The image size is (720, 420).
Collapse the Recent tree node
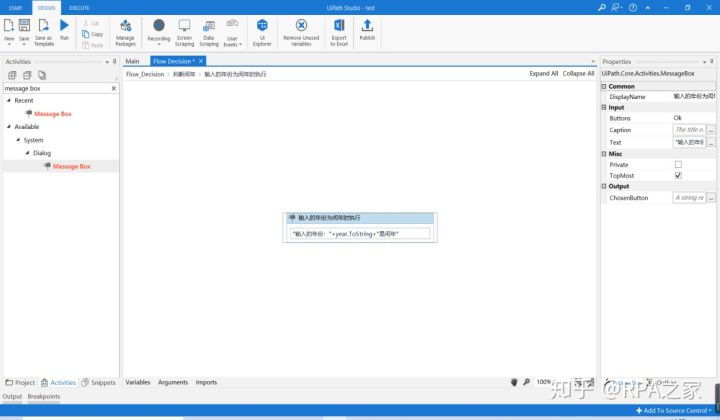9,100
